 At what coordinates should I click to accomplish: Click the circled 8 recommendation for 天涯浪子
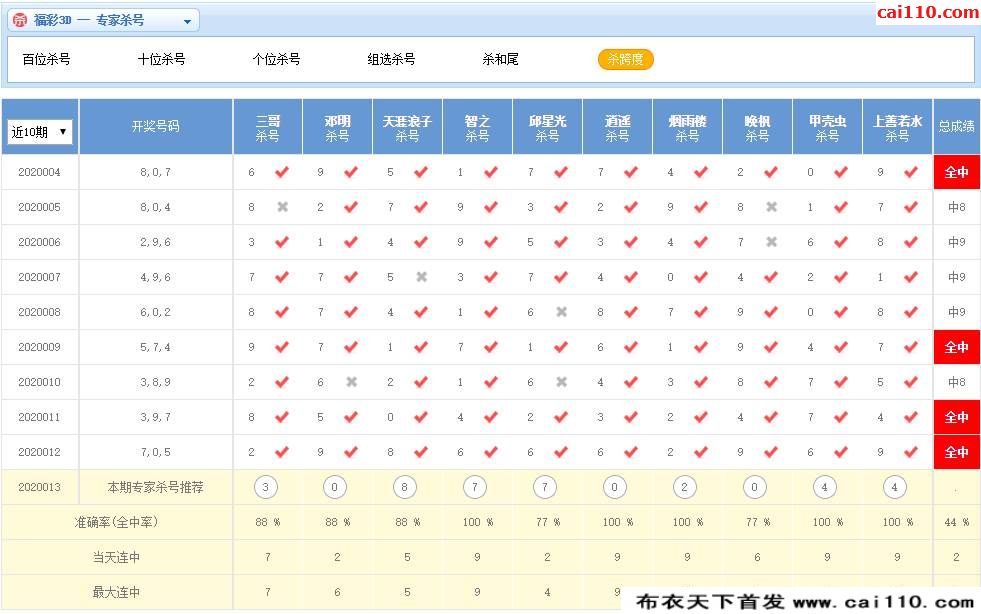(x=405, y=487)
